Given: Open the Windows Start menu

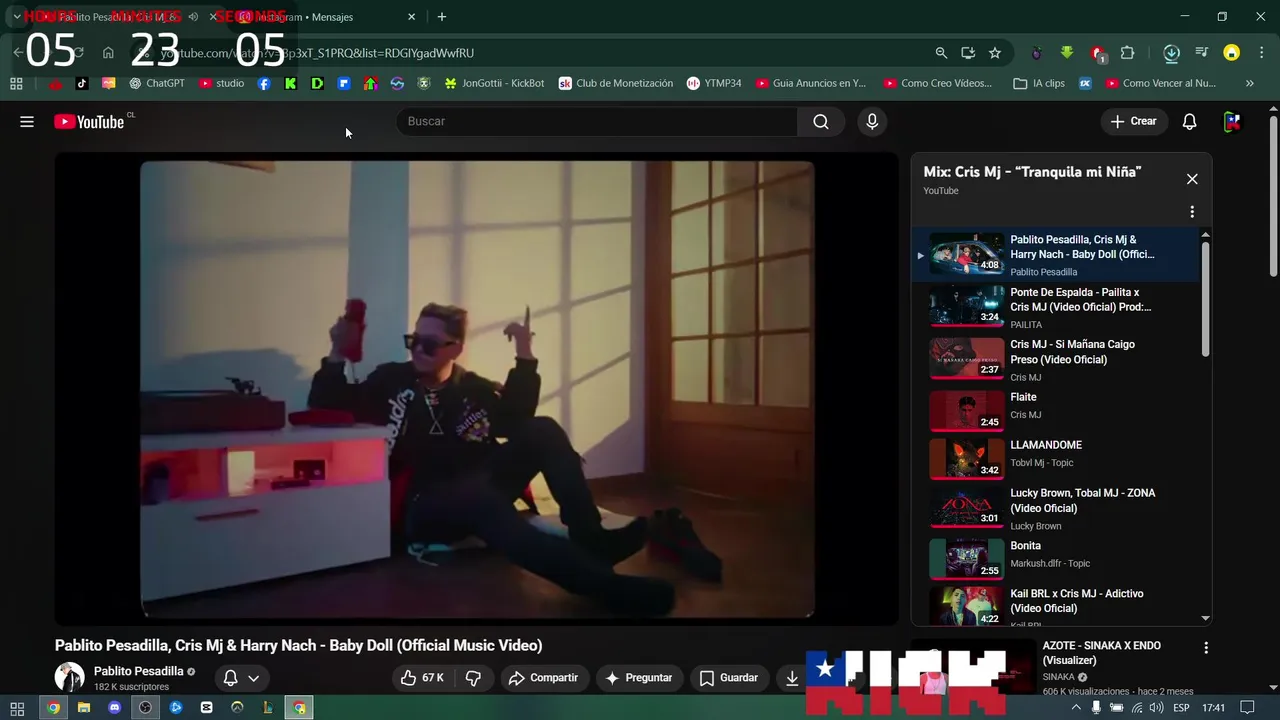Looking at the screenshot, I should pos(17,708).
